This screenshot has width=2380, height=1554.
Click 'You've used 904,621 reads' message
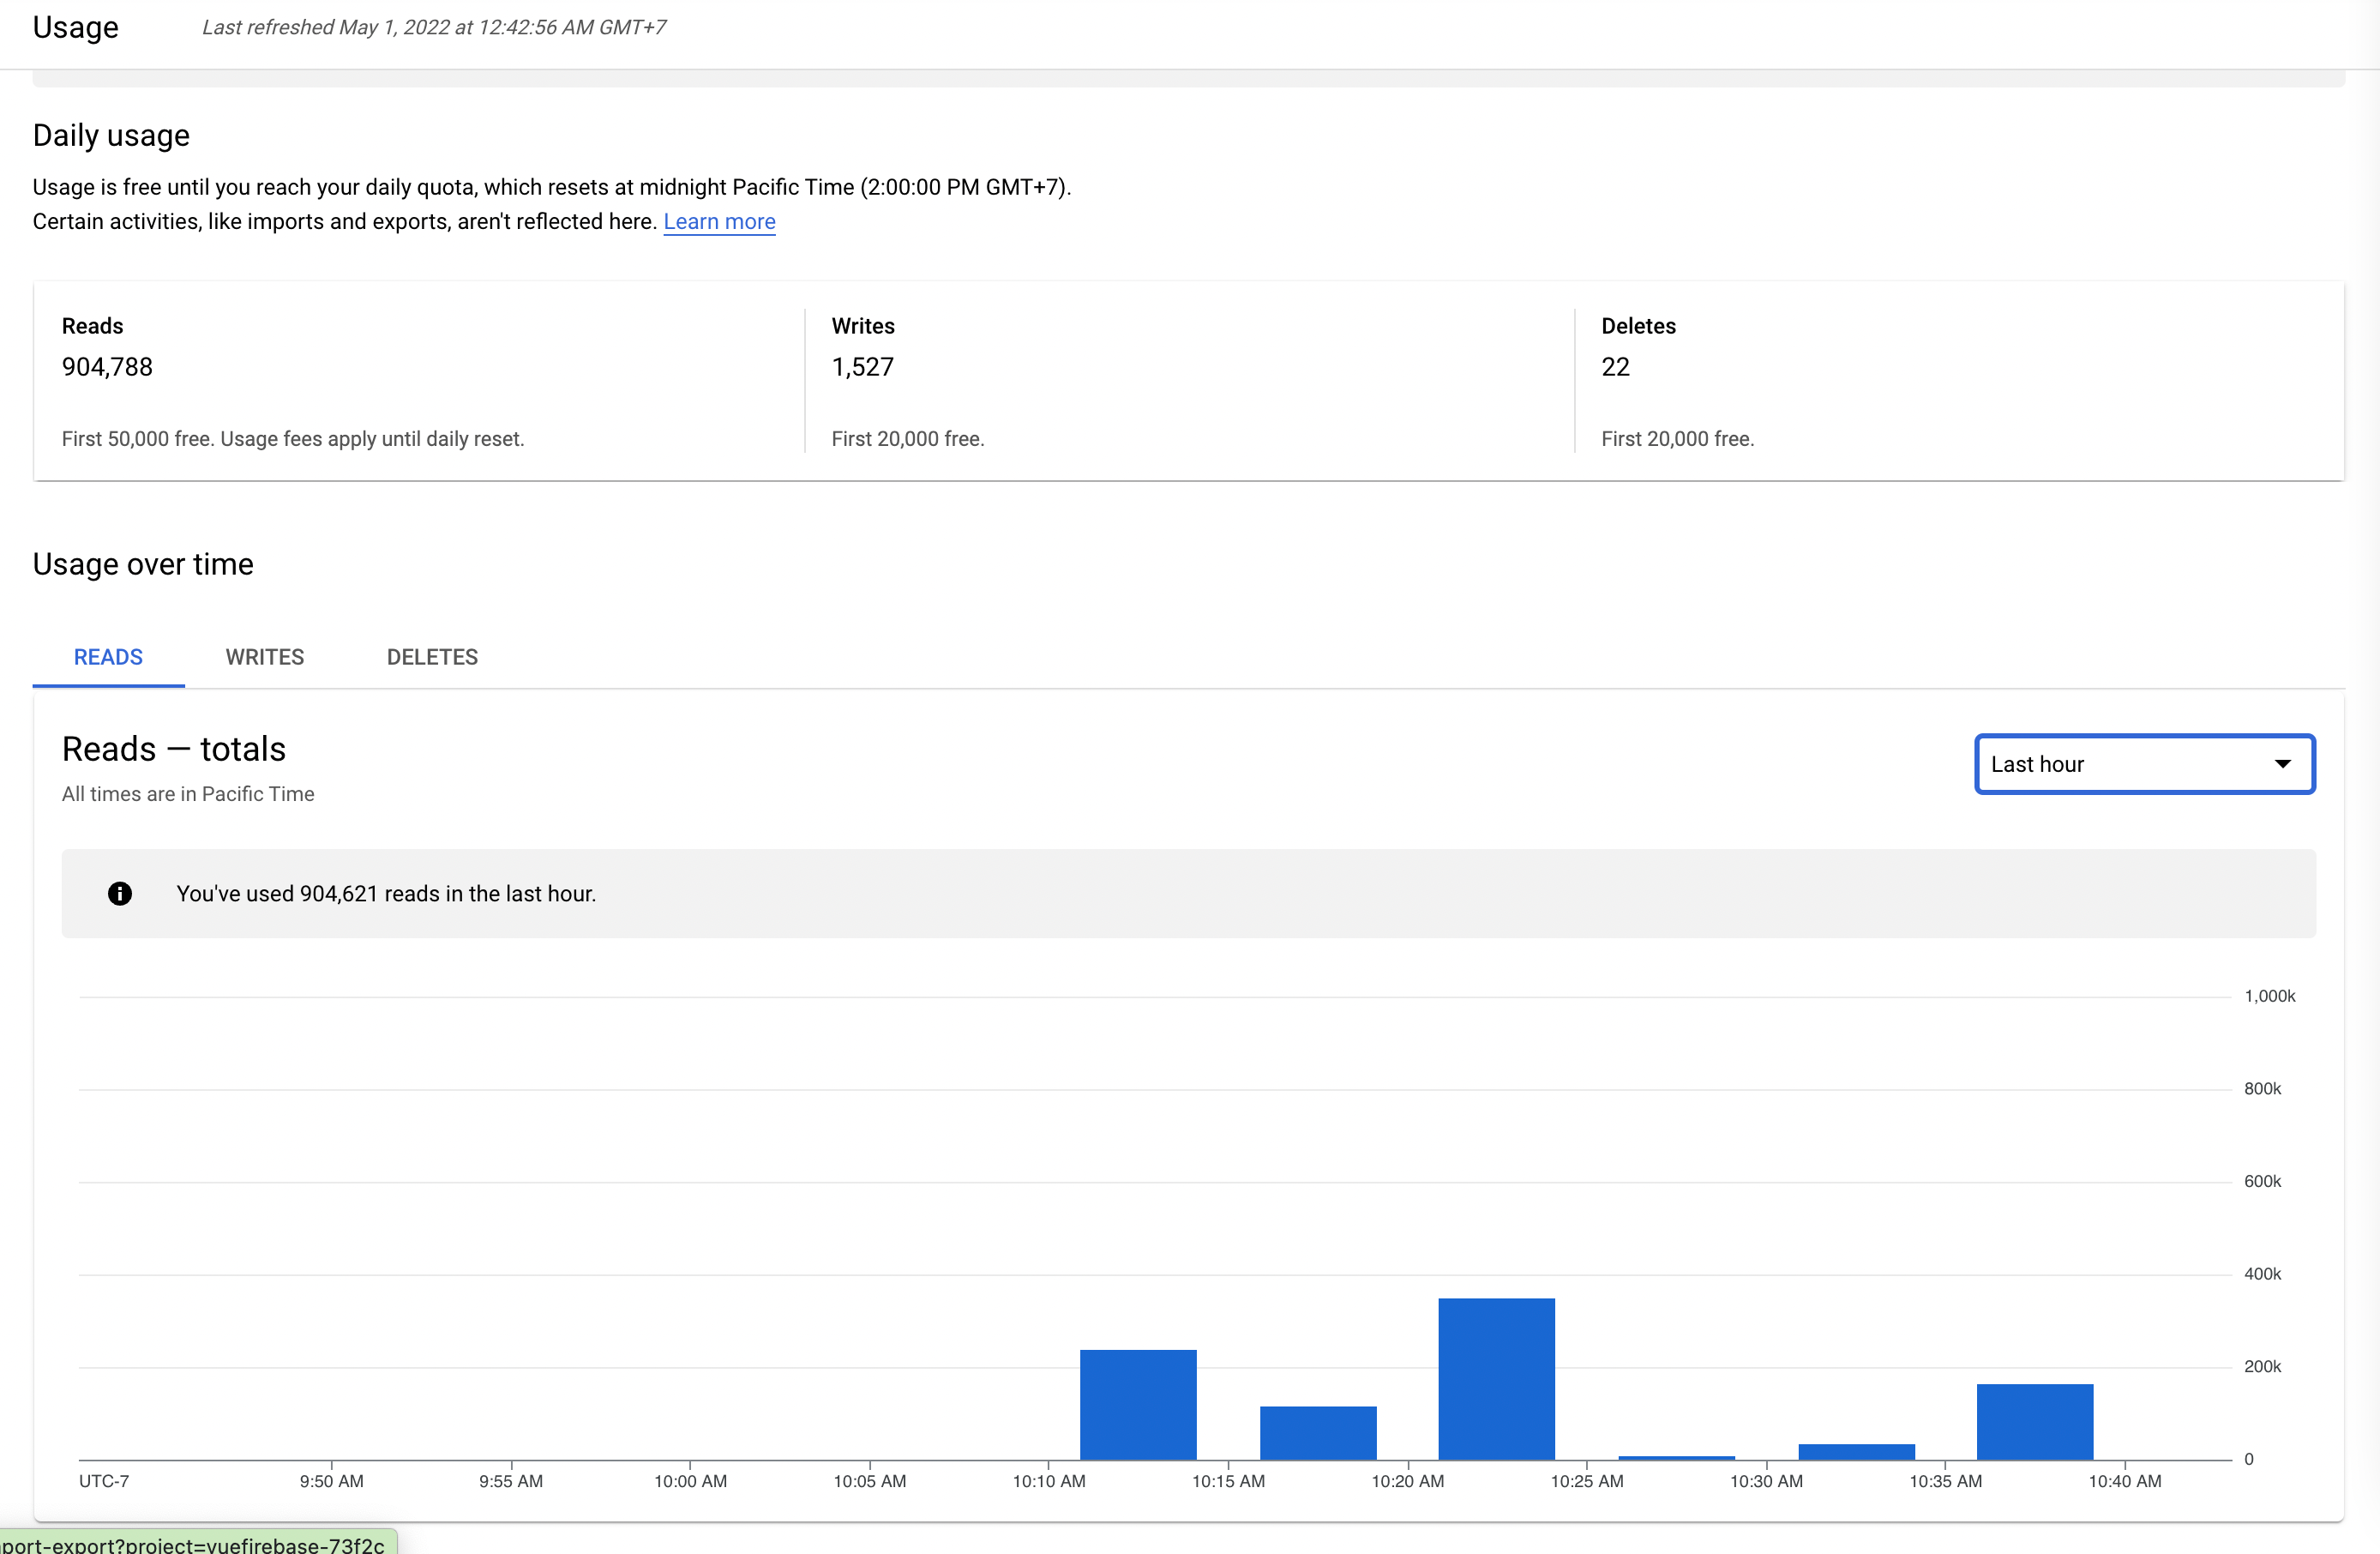coord(386,894)
